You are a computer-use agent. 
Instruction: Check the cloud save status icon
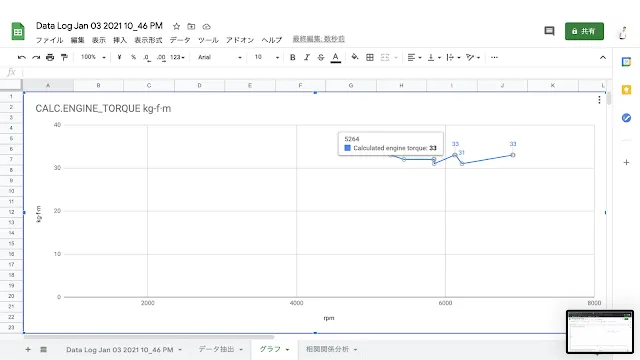pyautogui.click(x=207, y=27)
